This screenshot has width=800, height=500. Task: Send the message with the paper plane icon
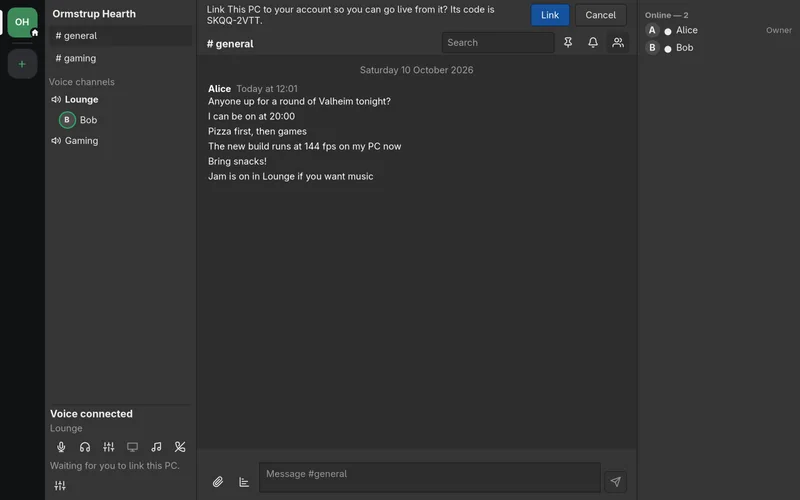[x=615, y=481]
